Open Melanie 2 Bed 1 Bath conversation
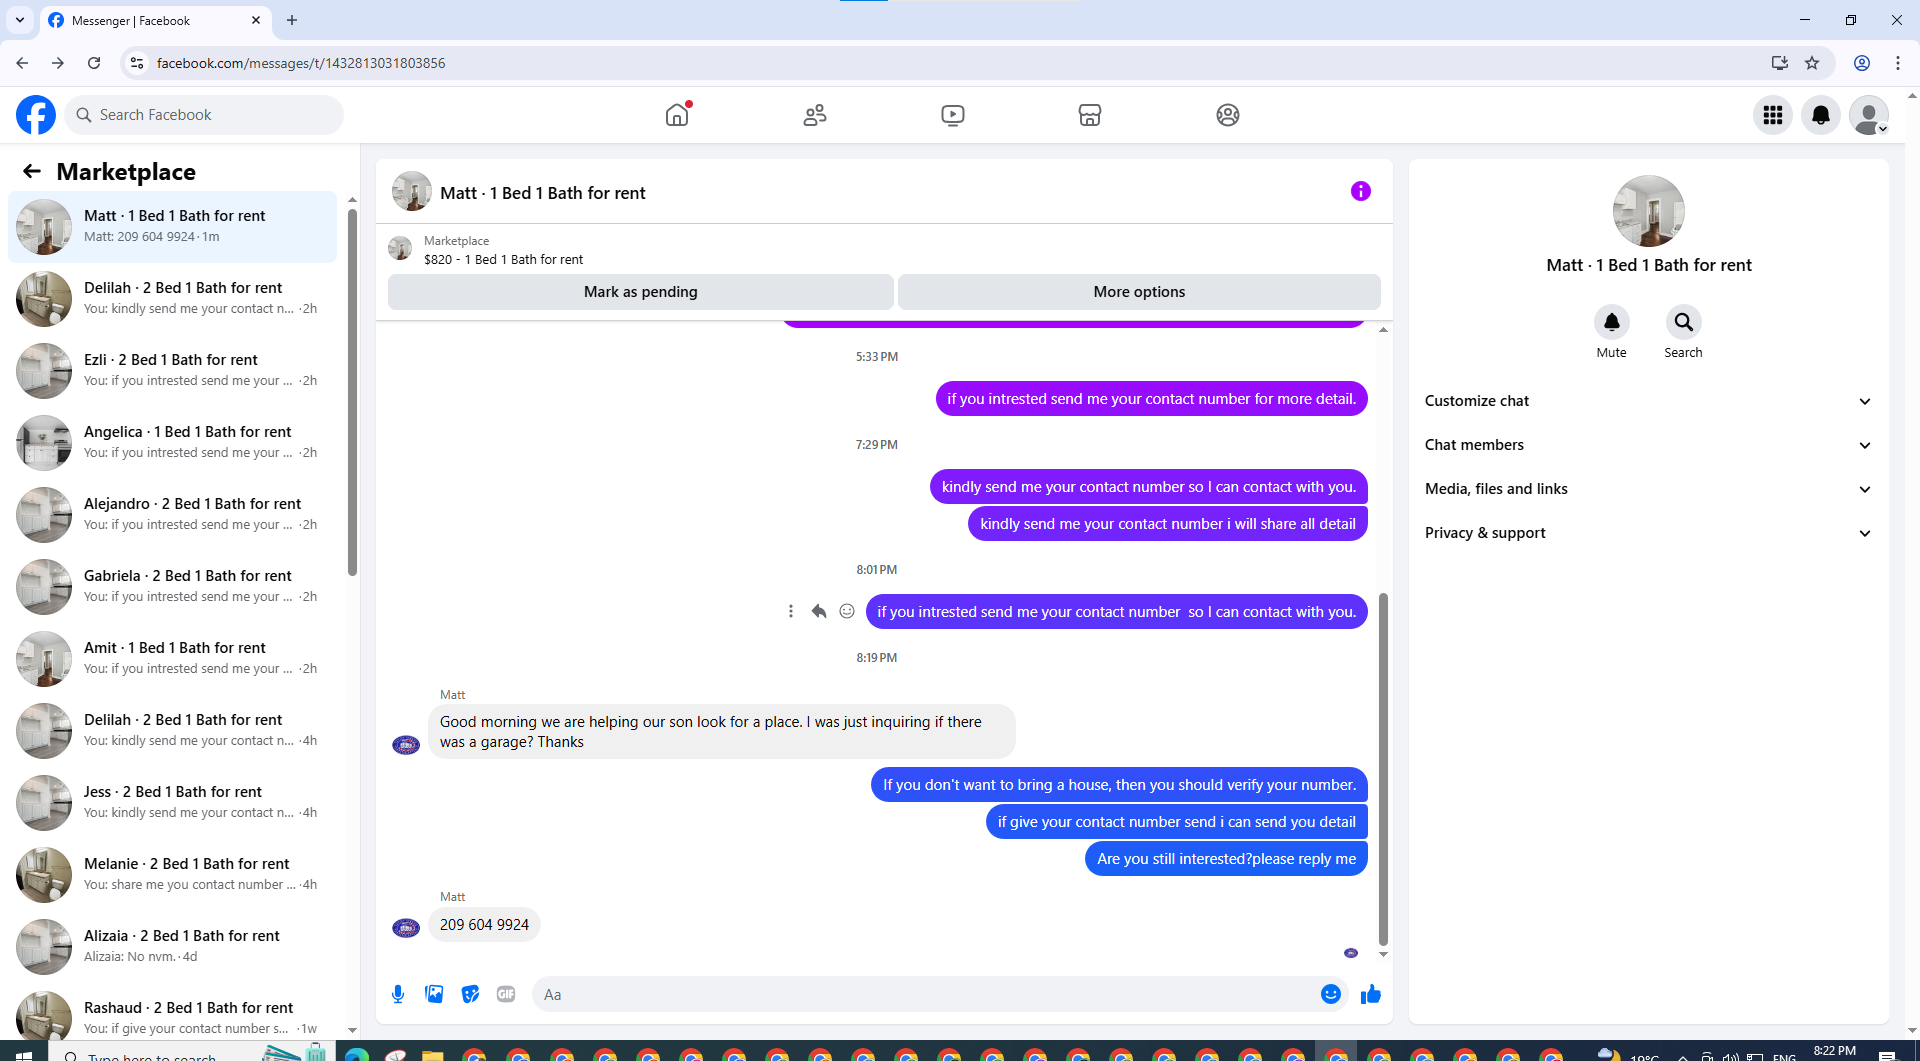The height and width of the screenshot is (1061, 1920). click(172, 875)
